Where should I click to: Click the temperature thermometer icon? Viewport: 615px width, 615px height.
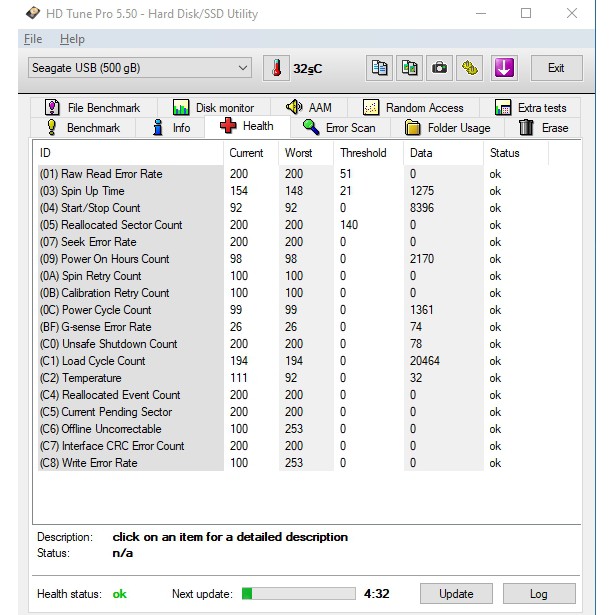point(275,68)
